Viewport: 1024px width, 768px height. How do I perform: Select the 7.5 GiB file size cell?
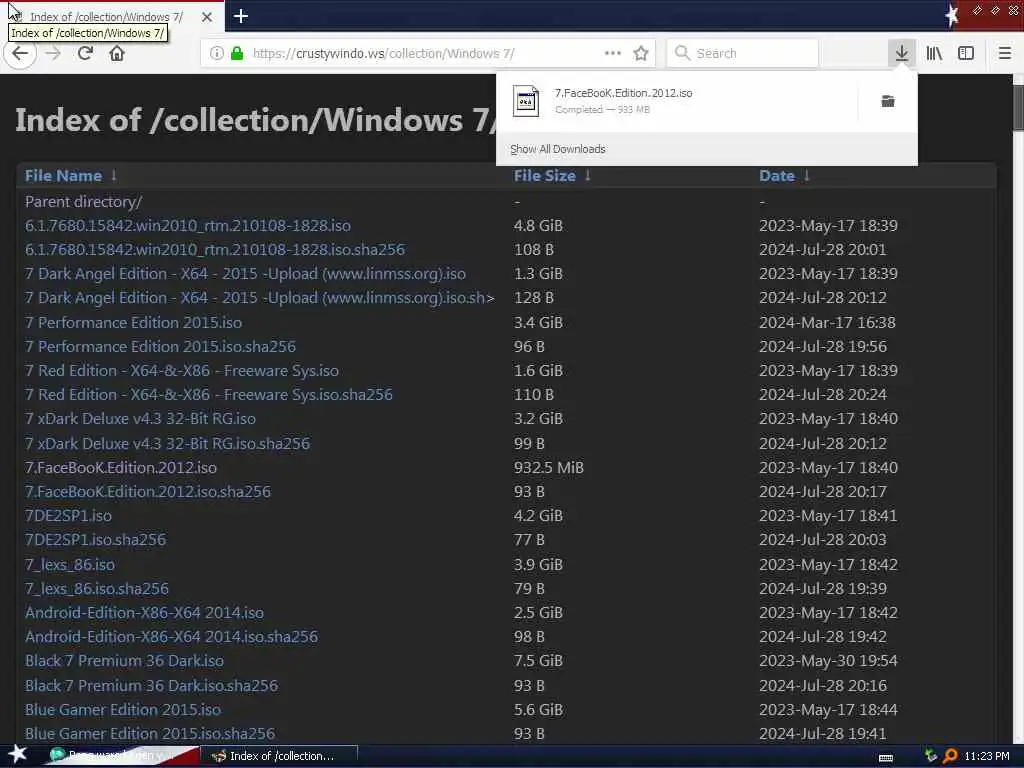538,660
